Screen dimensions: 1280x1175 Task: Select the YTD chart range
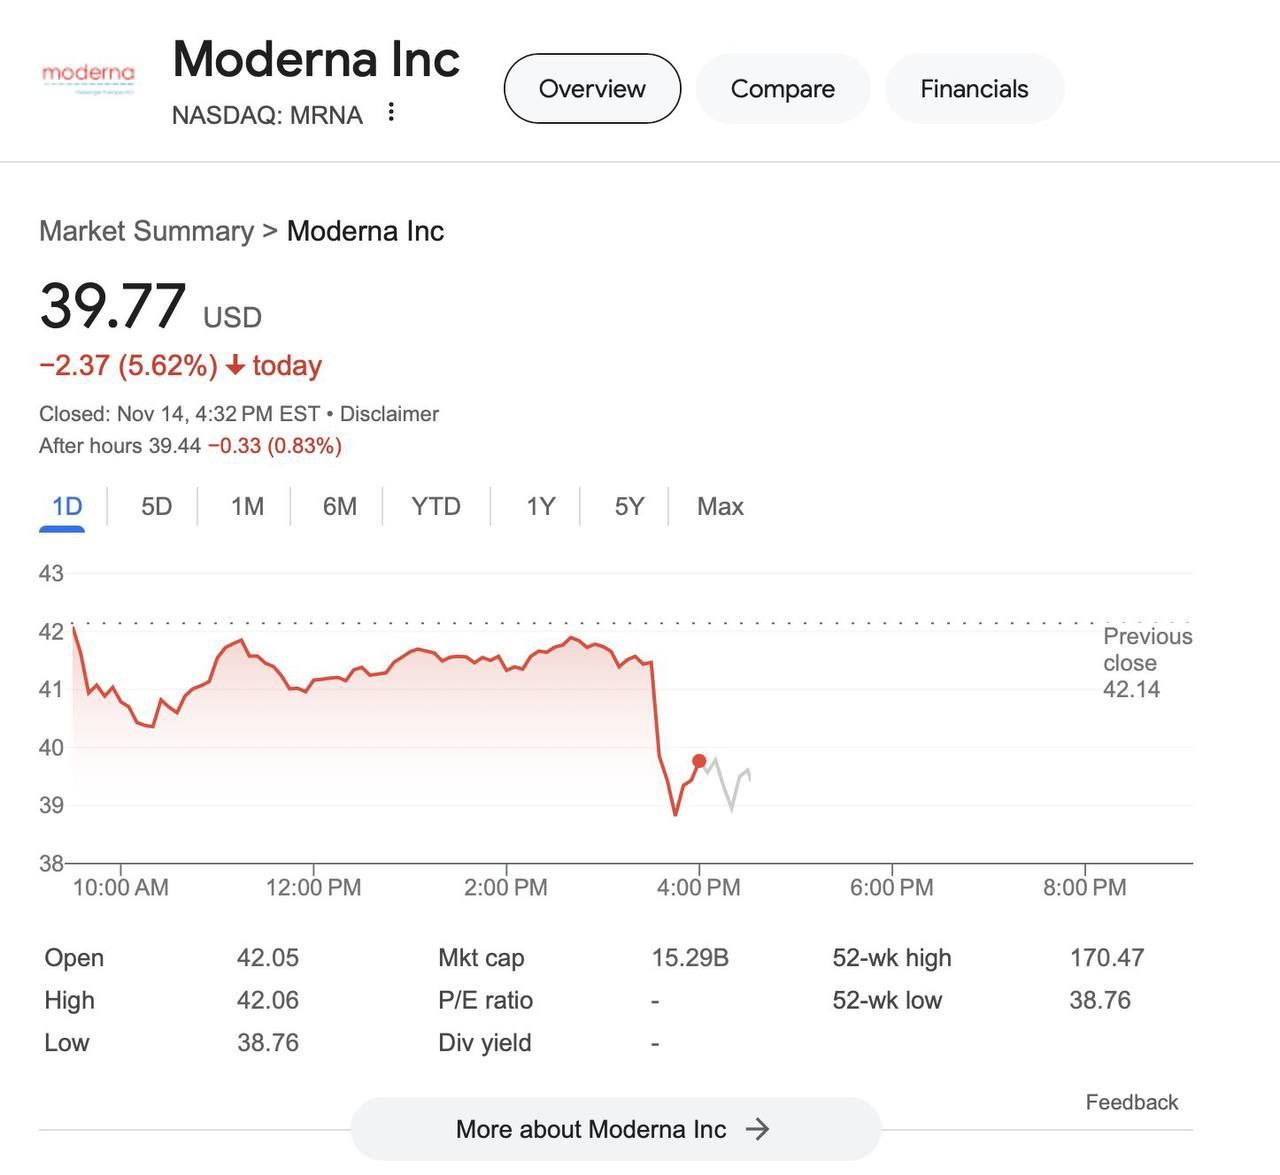(x=435, y=507)
